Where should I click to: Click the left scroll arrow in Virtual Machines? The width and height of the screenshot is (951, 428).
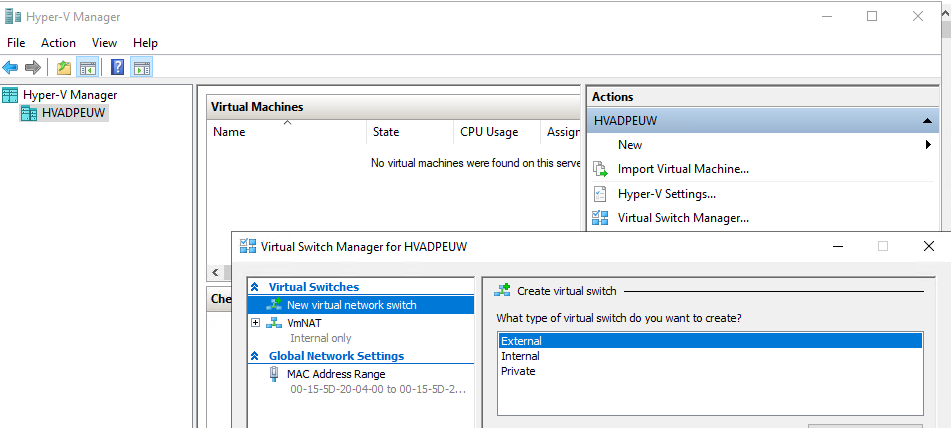(x=215, y=272)
